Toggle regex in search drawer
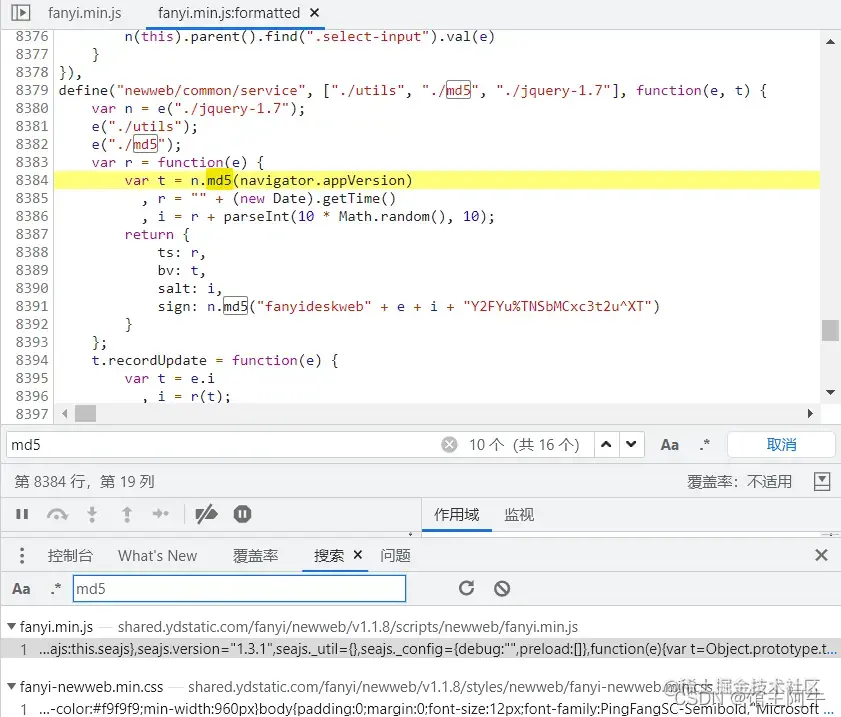This screenshot has height=717, width=841. click(x=56, y=588)
